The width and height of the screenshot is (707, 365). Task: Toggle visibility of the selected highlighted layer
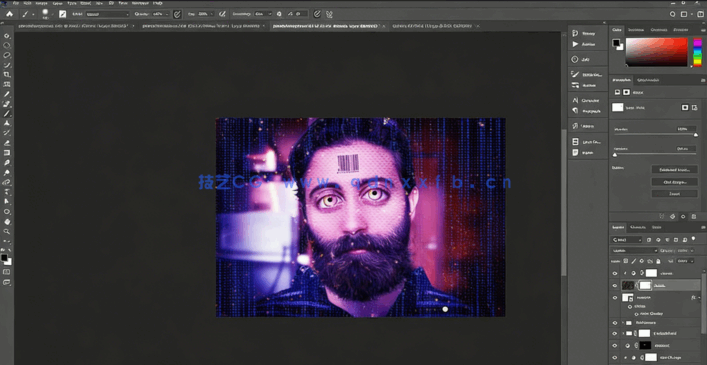pos(614,285)
